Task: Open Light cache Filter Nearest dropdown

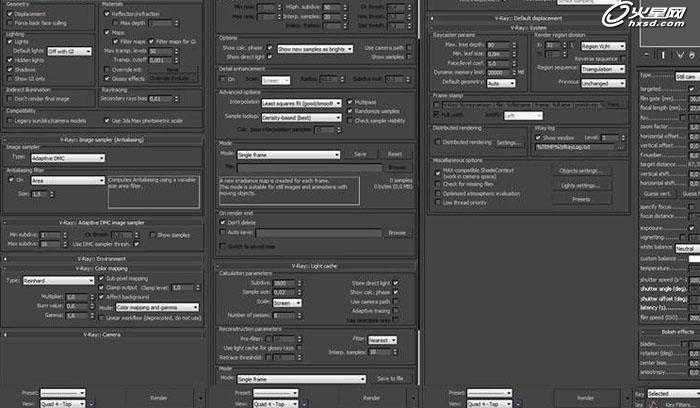Action: (382, 340)
